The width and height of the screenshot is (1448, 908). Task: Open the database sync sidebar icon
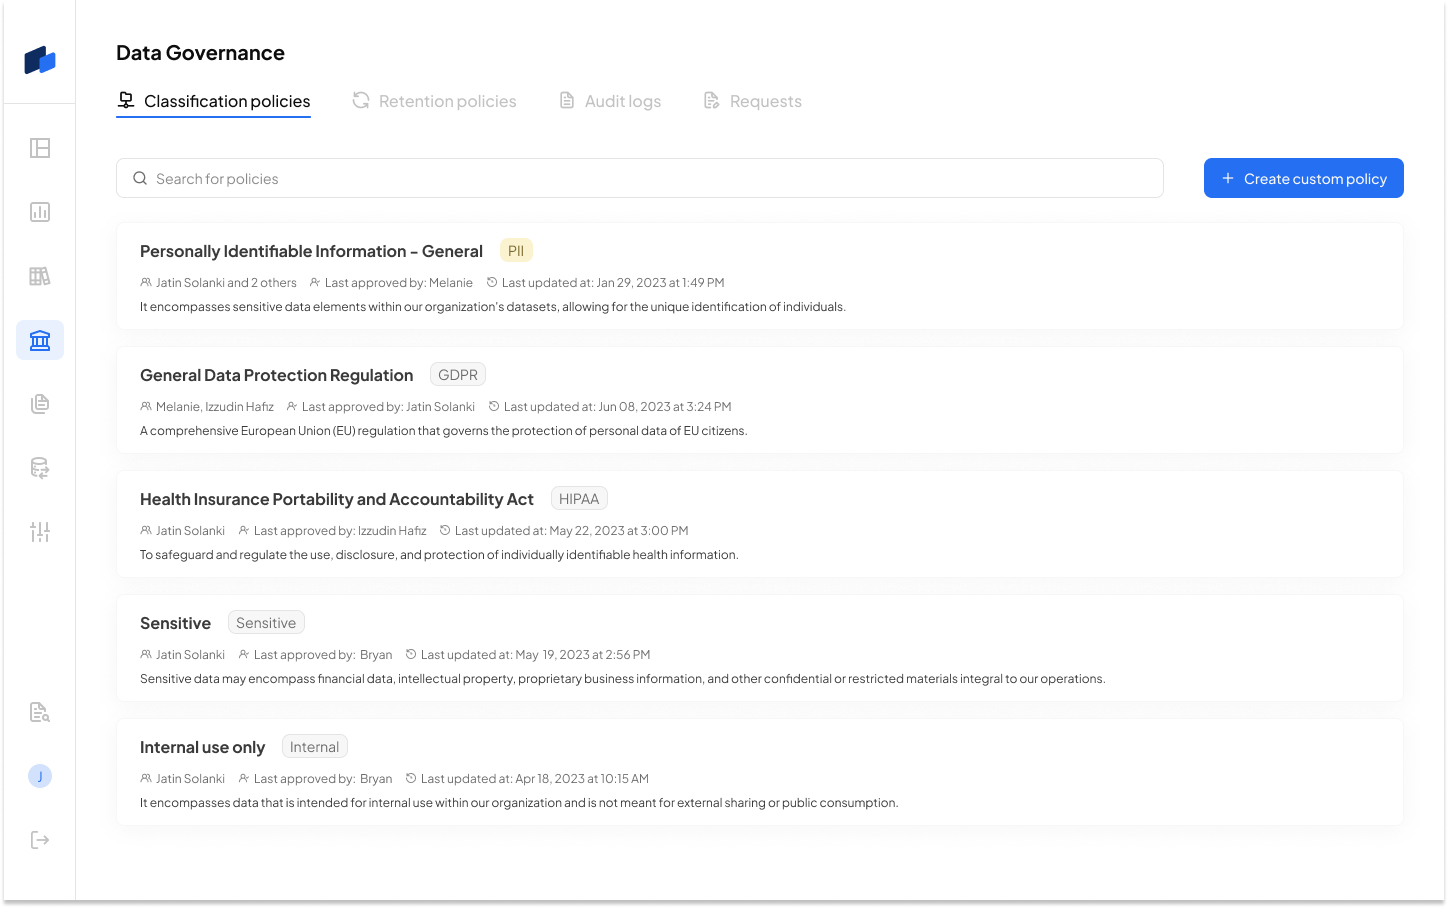click(40, 468)
